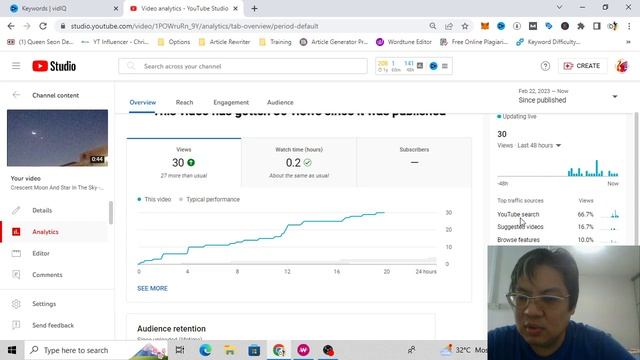The image size is (640, 360).
Task: Click the vidIQ toolbar menu icon
Action: (x=445, y=66)
